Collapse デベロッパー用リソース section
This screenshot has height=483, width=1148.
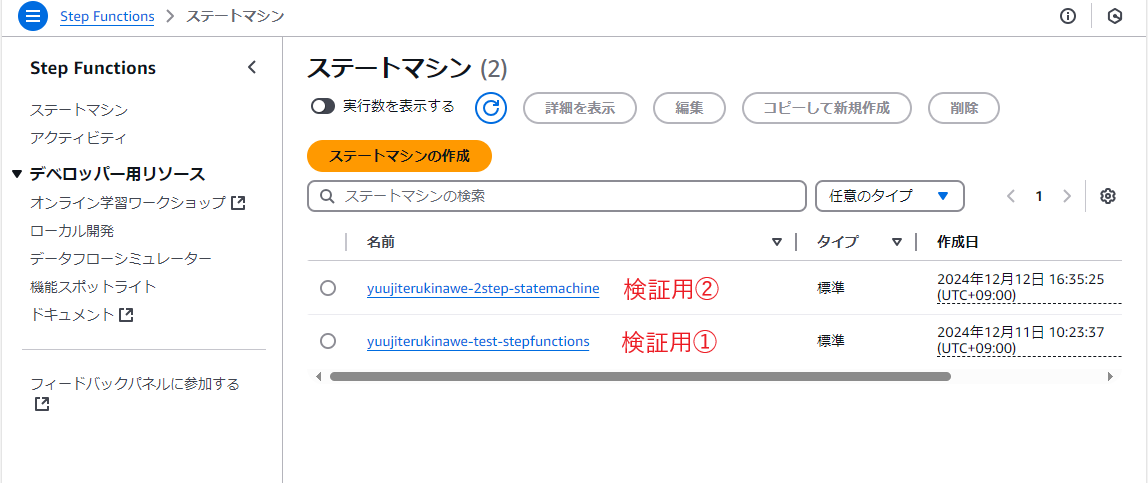[18, 174]
